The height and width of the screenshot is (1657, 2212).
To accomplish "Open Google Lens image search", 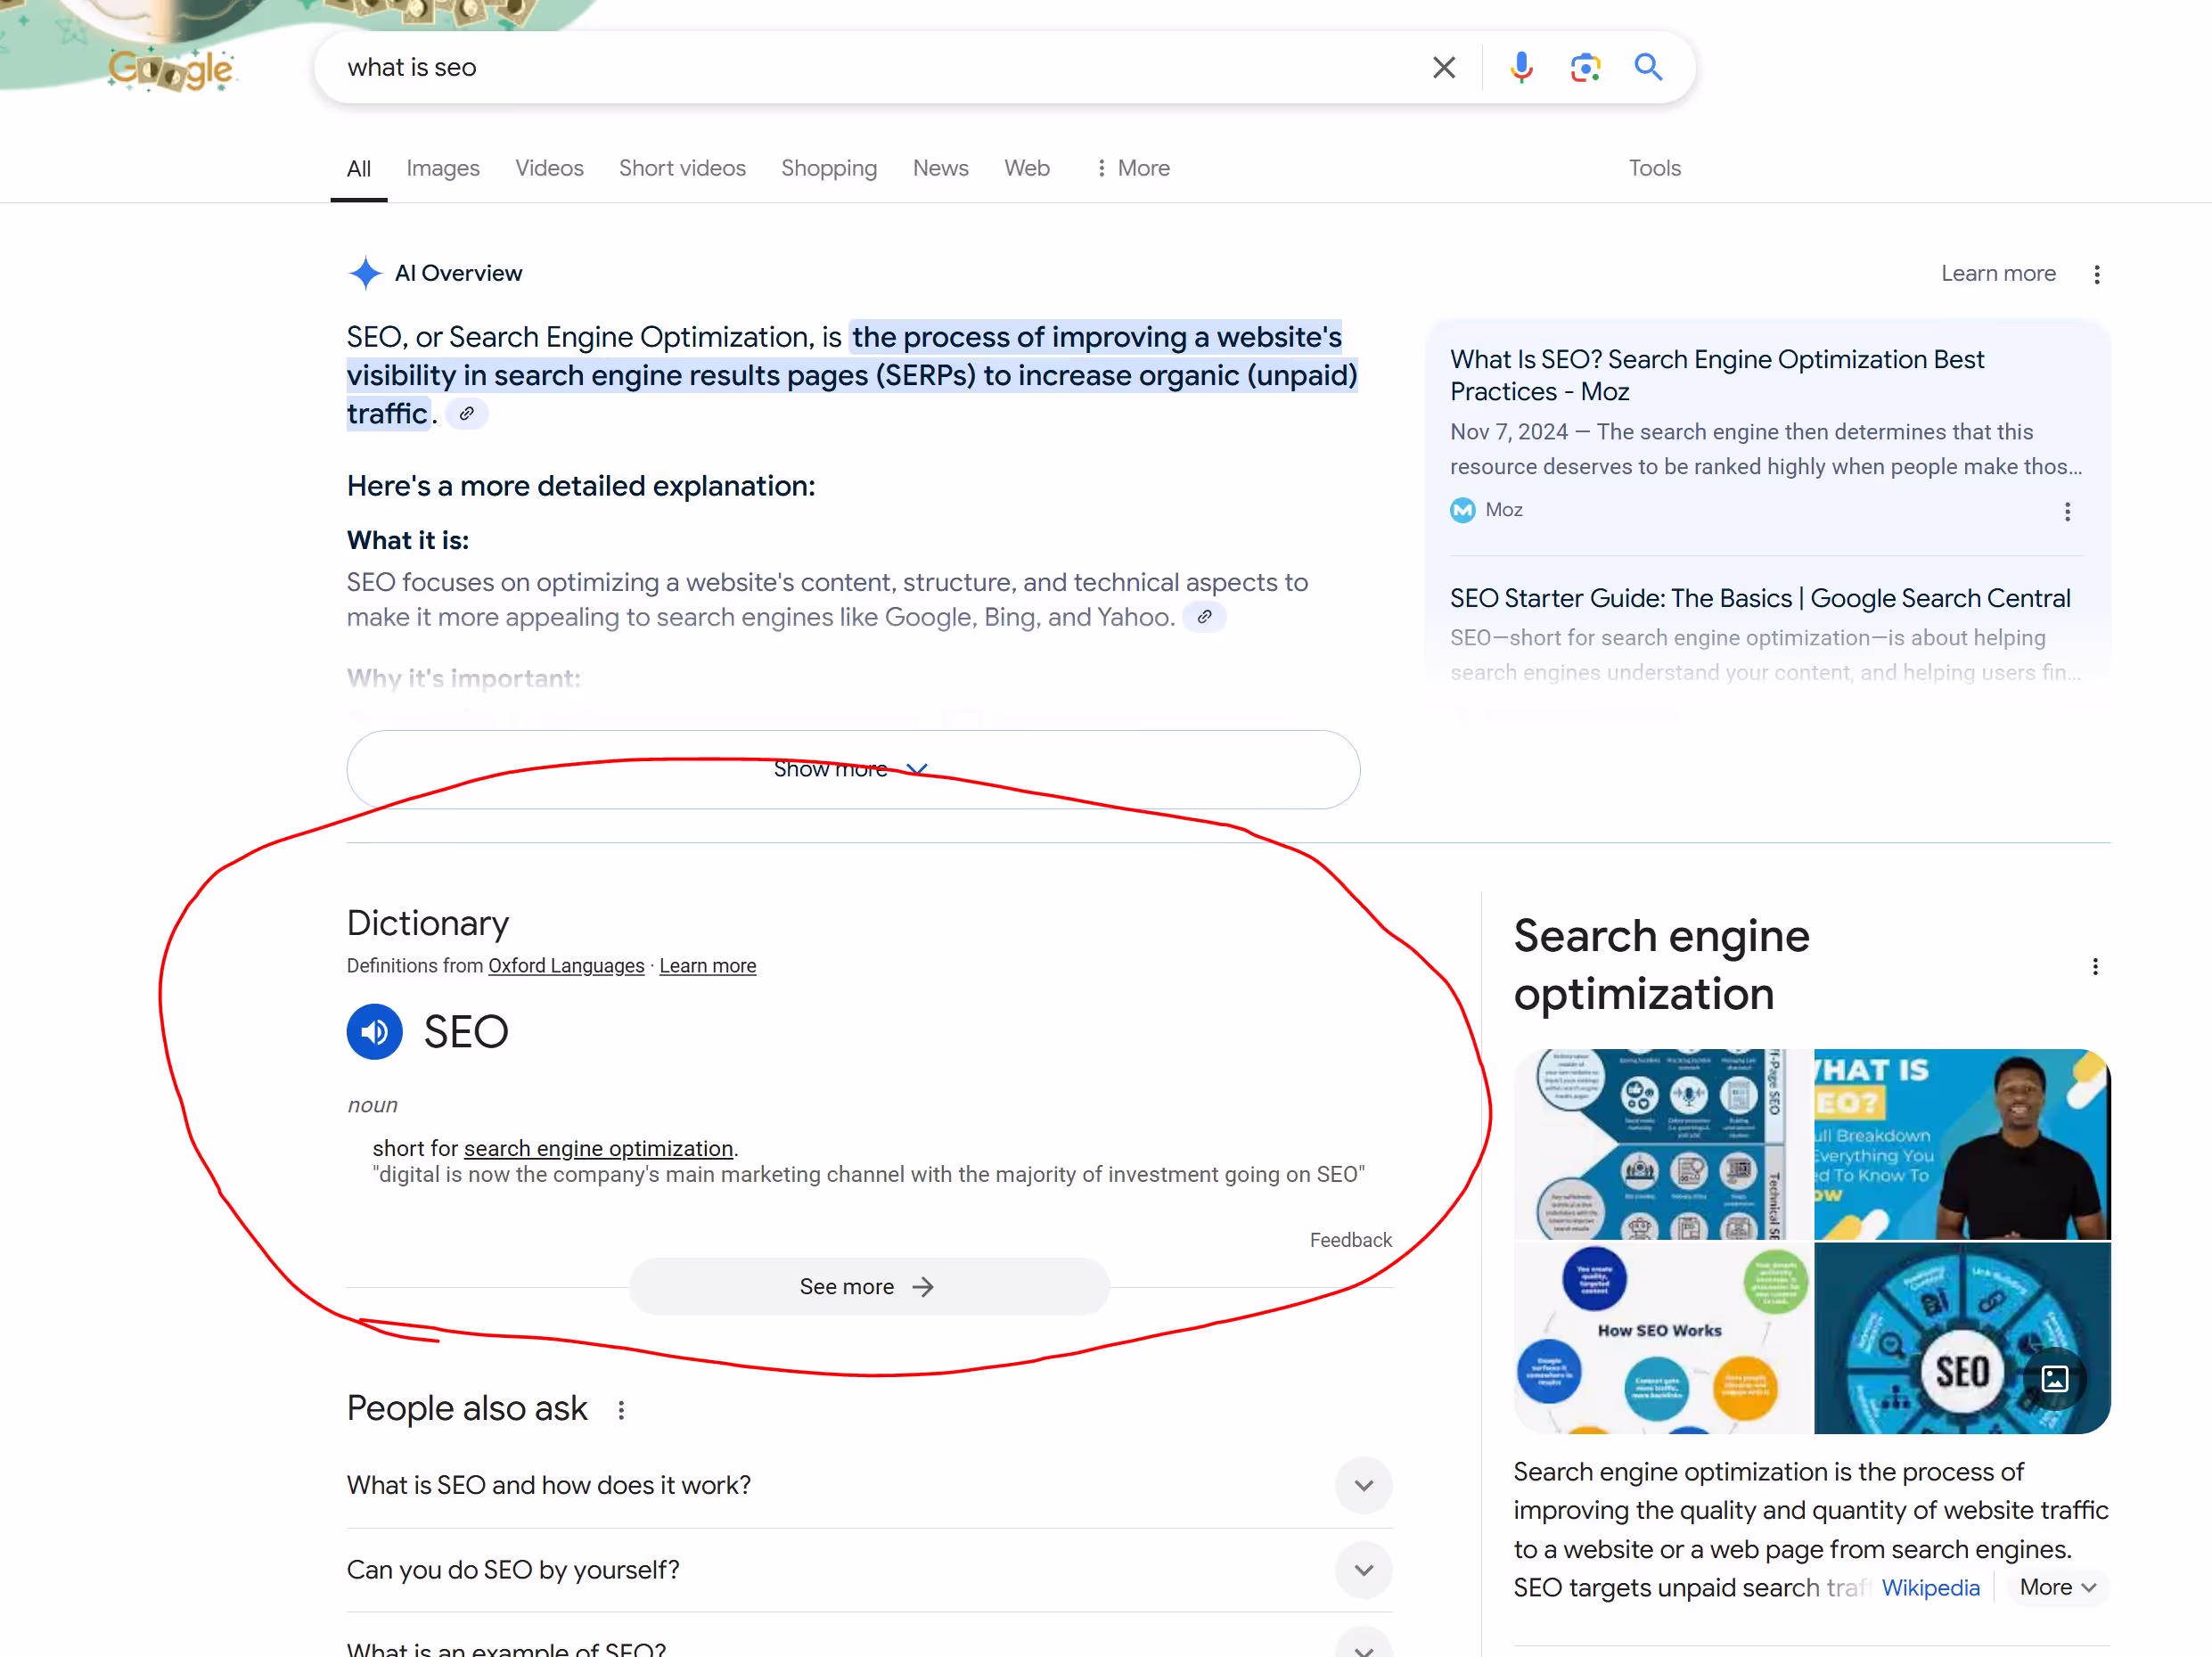I will tap(1585, 67).
